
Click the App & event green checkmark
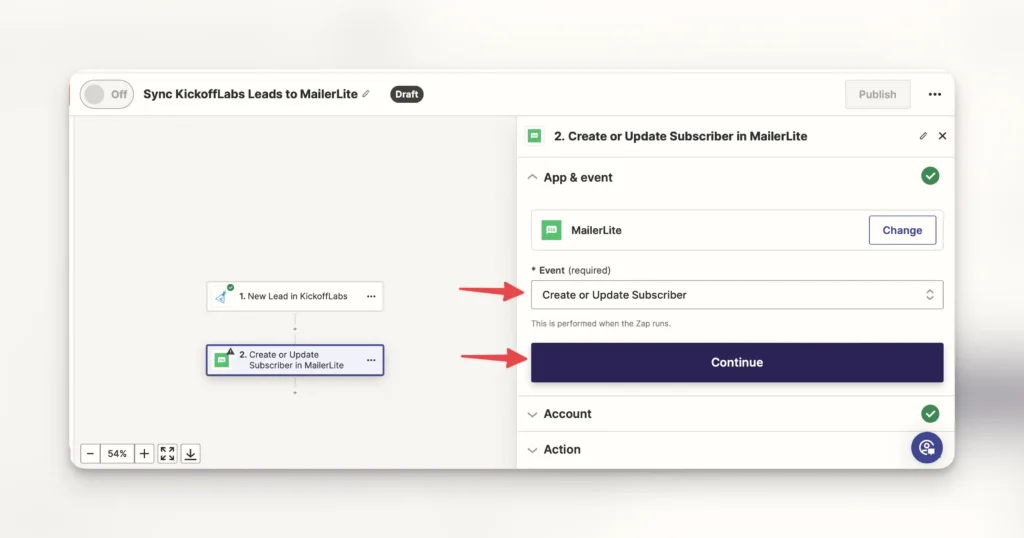[930, 176]
